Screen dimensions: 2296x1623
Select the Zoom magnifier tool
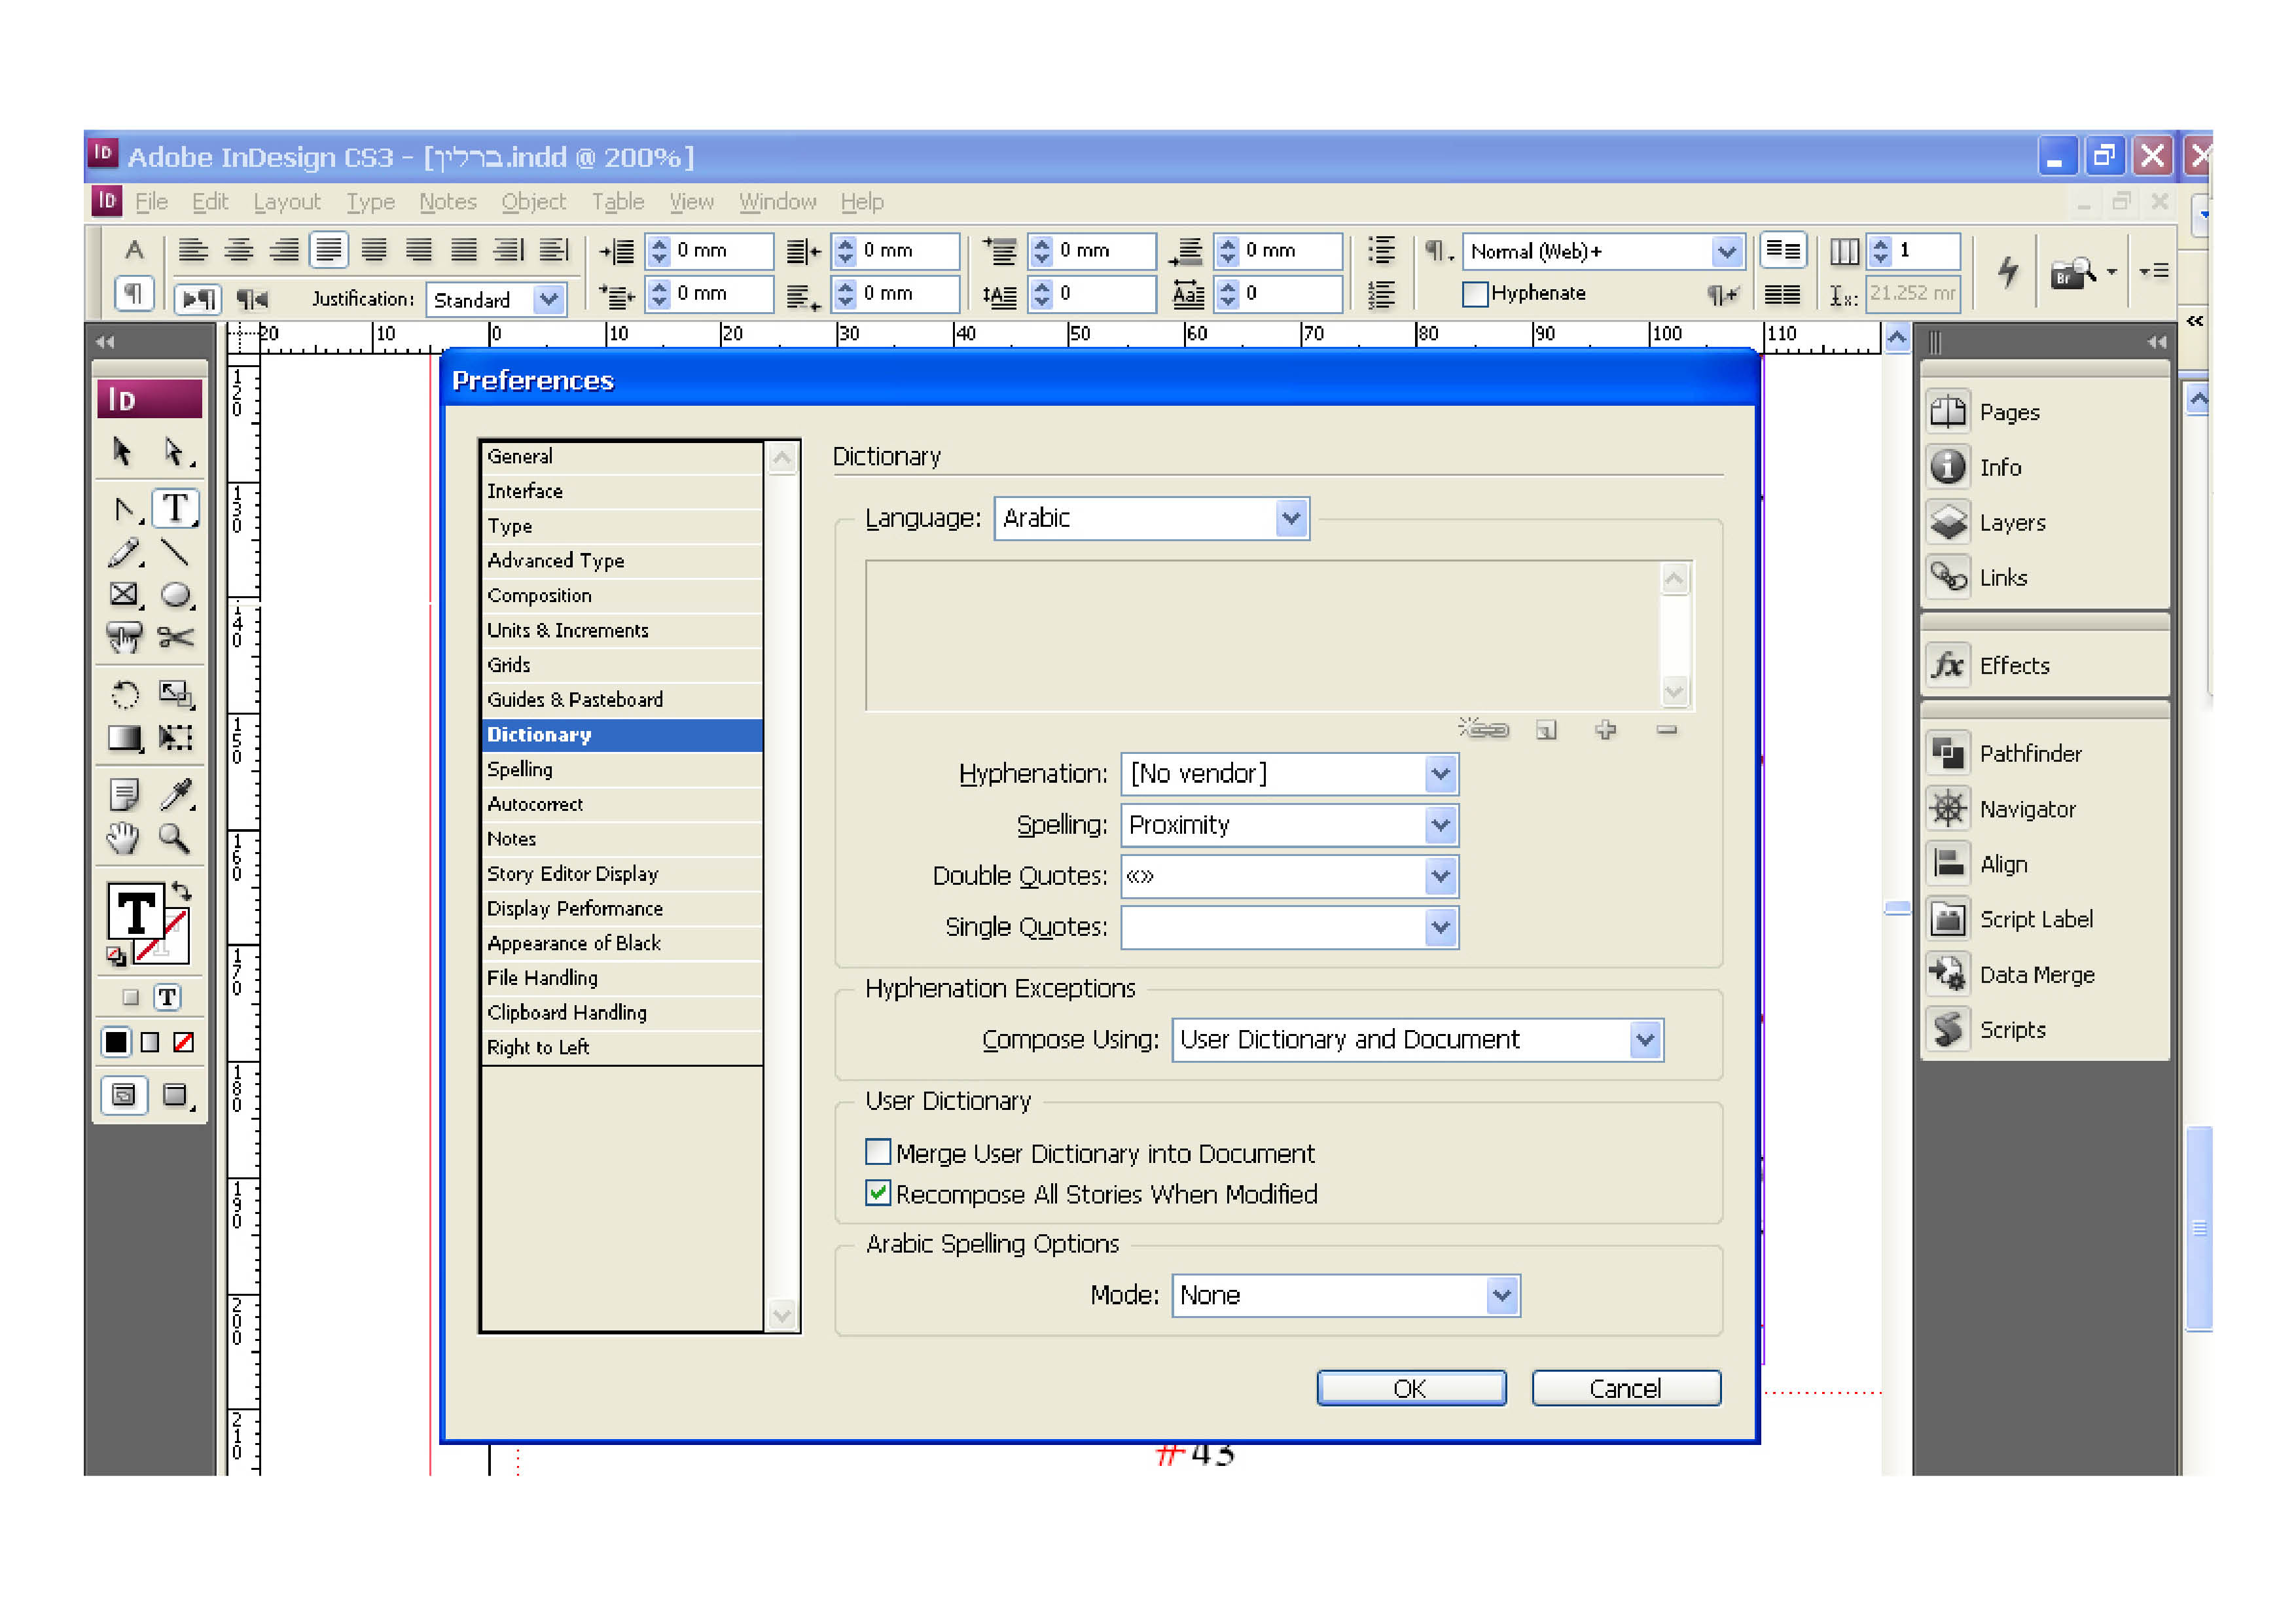(x=175, y=838)
